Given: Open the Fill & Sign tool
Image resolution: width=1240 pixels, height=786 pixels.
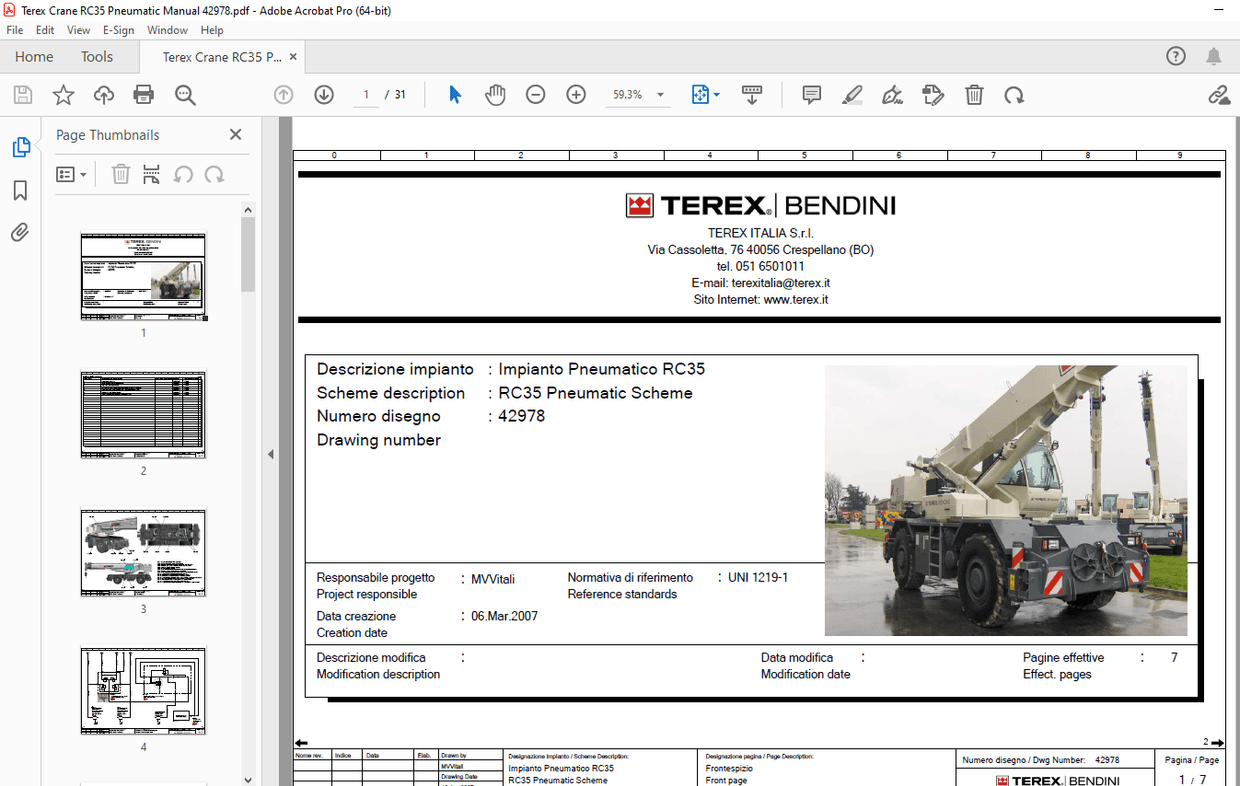Looking at the screenshot, I should (x=892, y=94).
